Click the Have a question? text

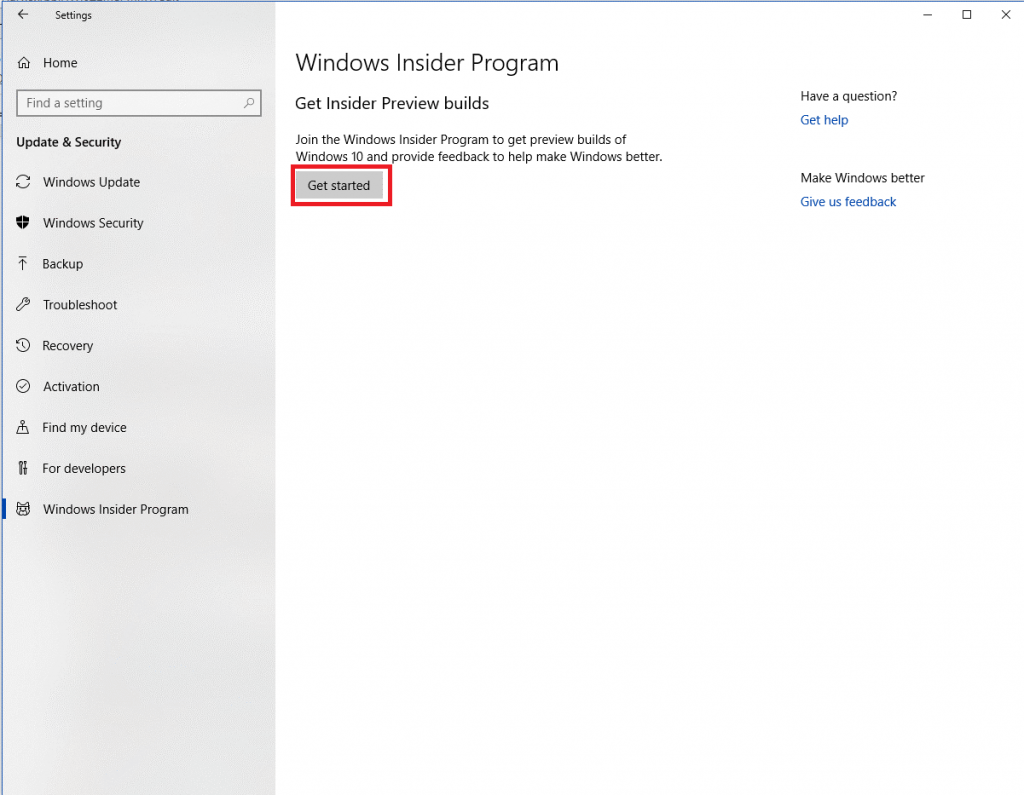click(x=848, y=96)
